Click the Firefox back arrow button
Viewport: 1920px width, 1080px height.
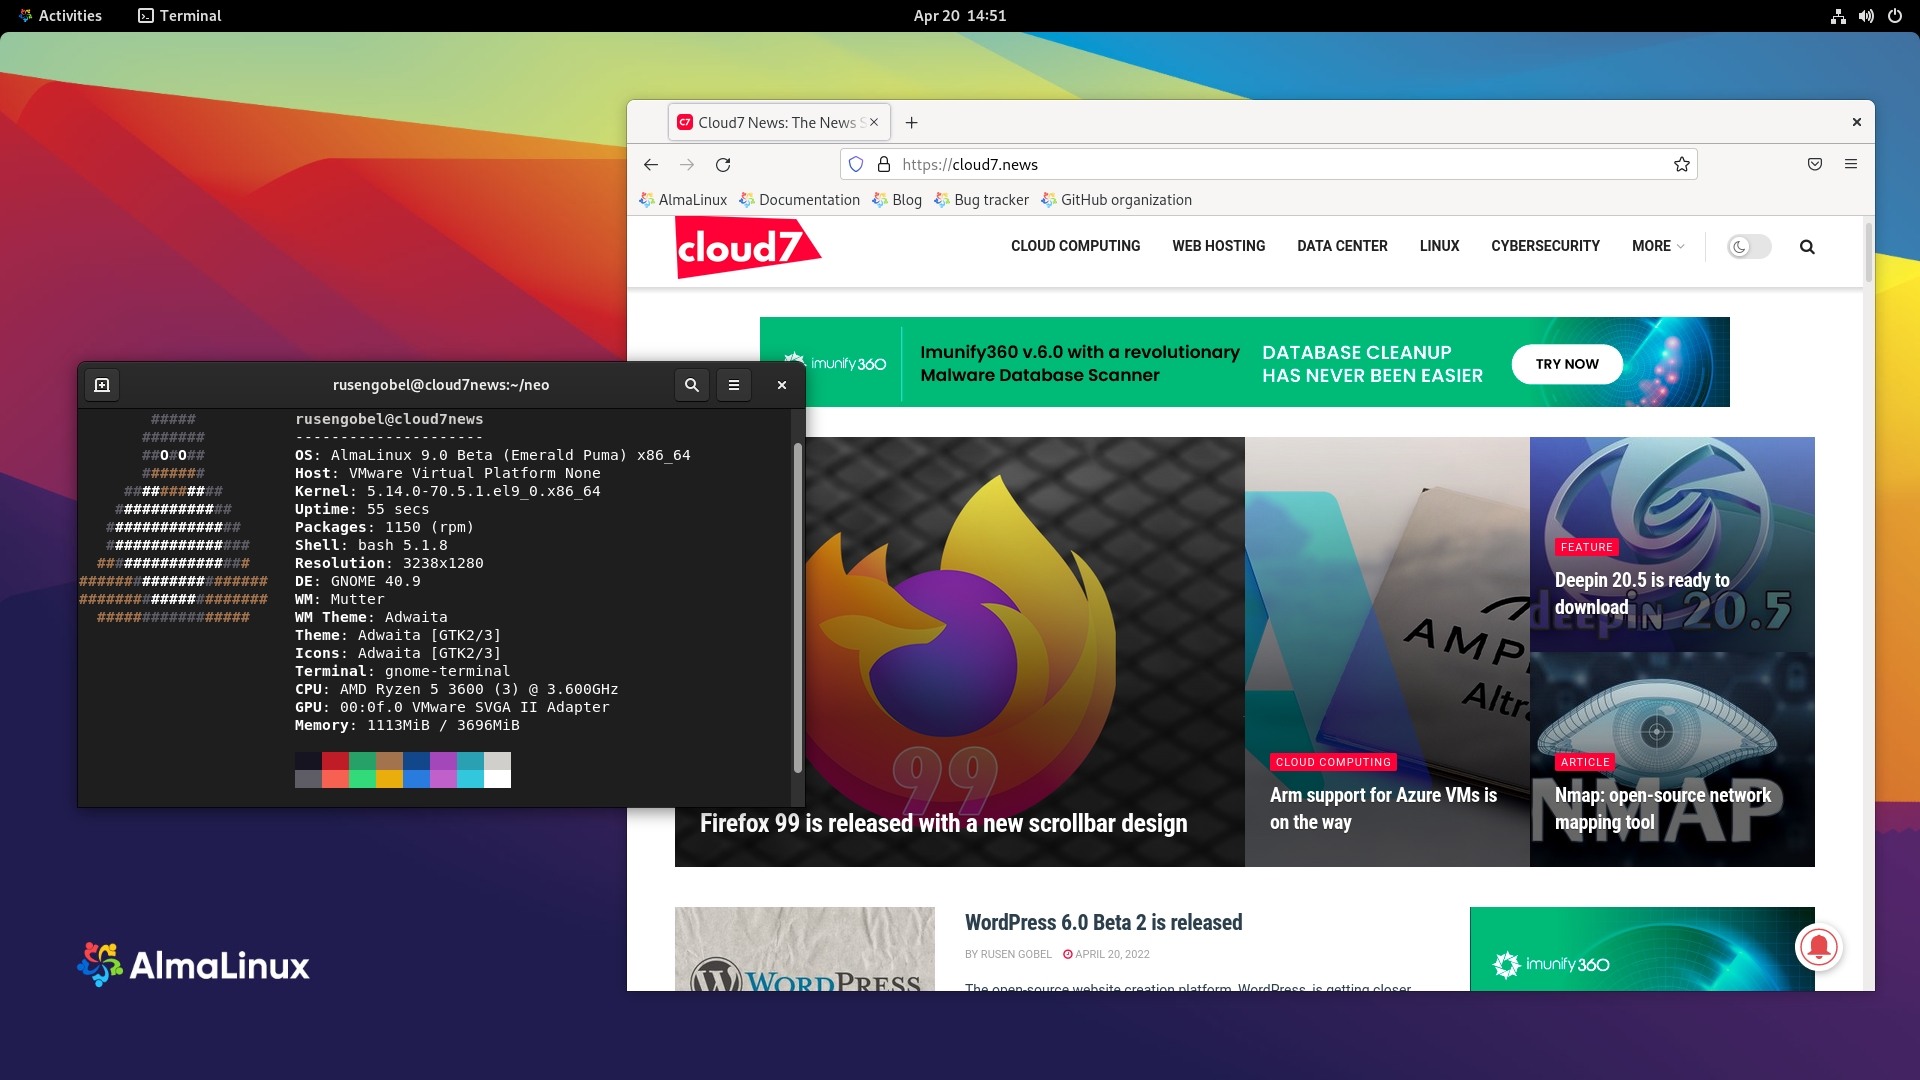pyautogui.click(x=651, y=164)
